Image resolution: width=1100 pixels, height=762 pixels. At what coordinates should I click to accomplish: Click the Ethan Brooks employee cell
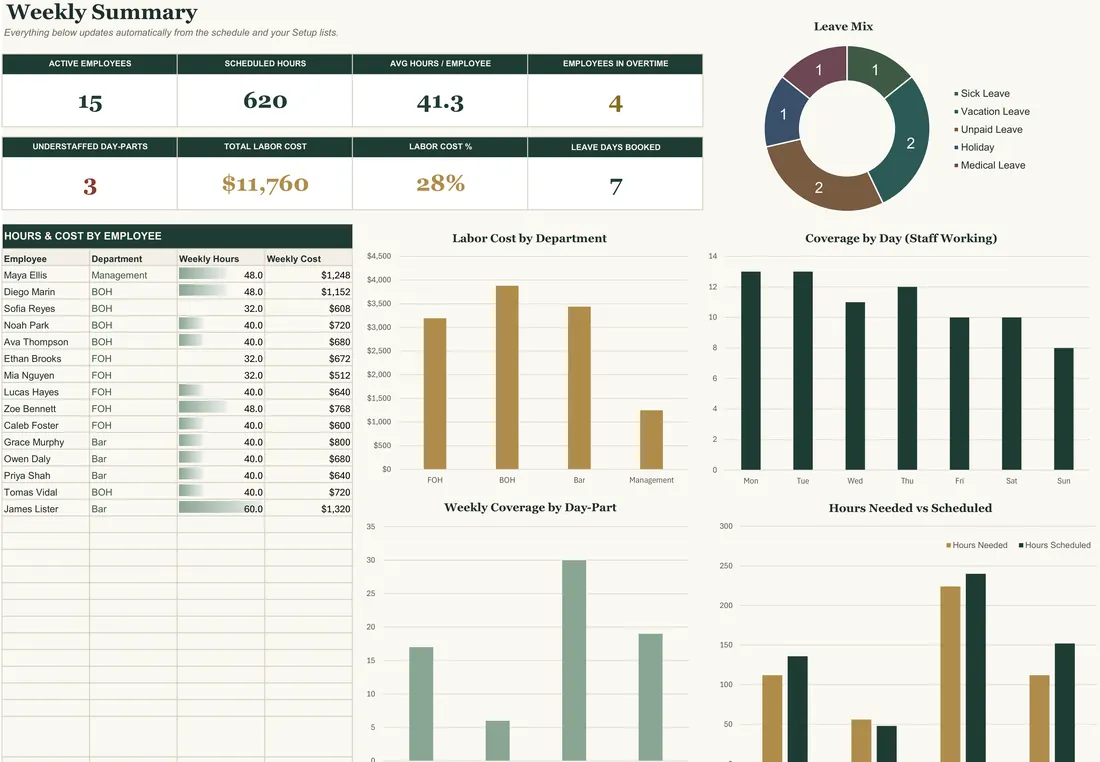46,359
